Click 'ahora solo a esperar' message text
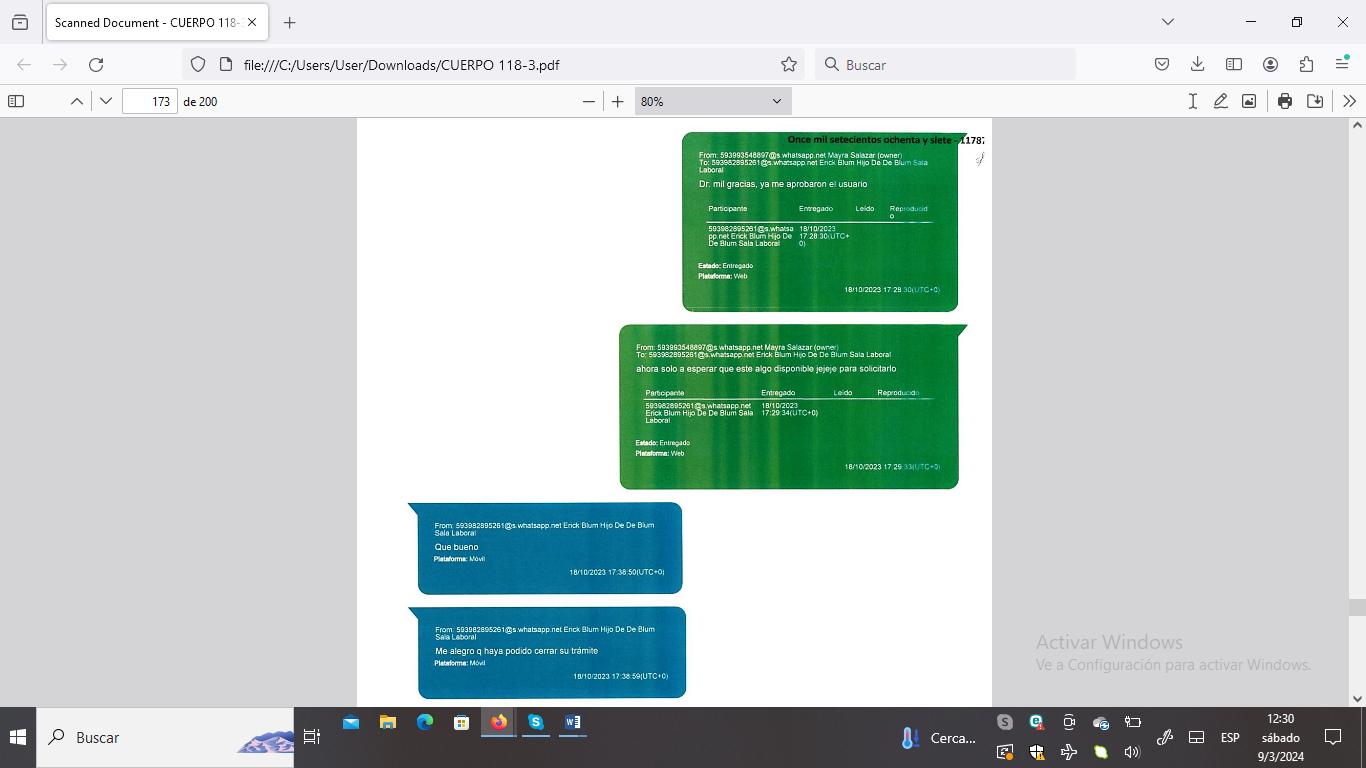 click(x=766, y=369)
